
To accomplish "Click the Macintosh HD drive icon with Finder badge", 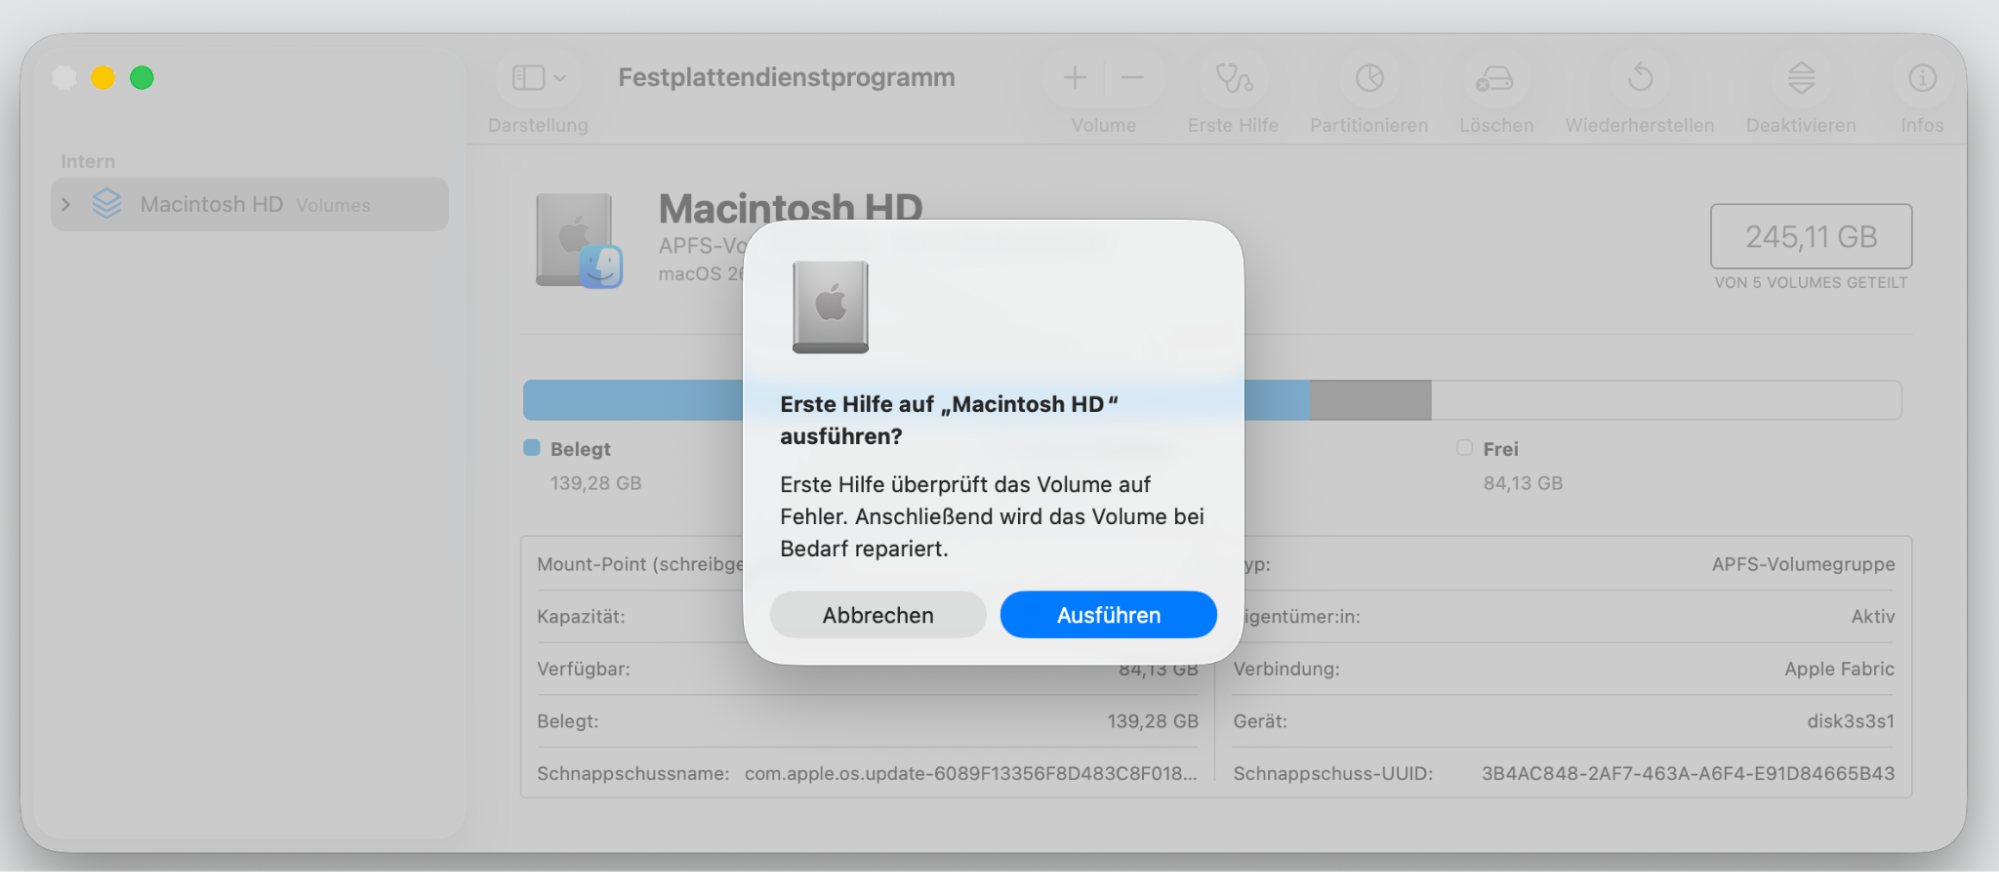I will point(579,240).
